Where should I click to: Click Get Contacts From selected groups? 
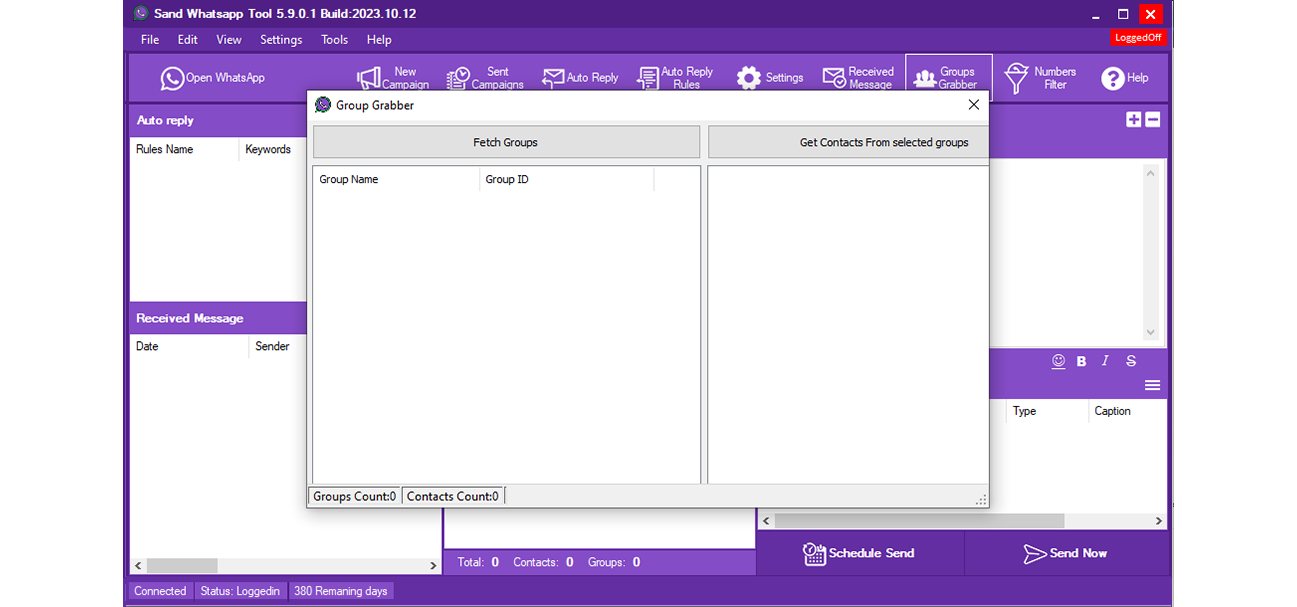[848, 142]
